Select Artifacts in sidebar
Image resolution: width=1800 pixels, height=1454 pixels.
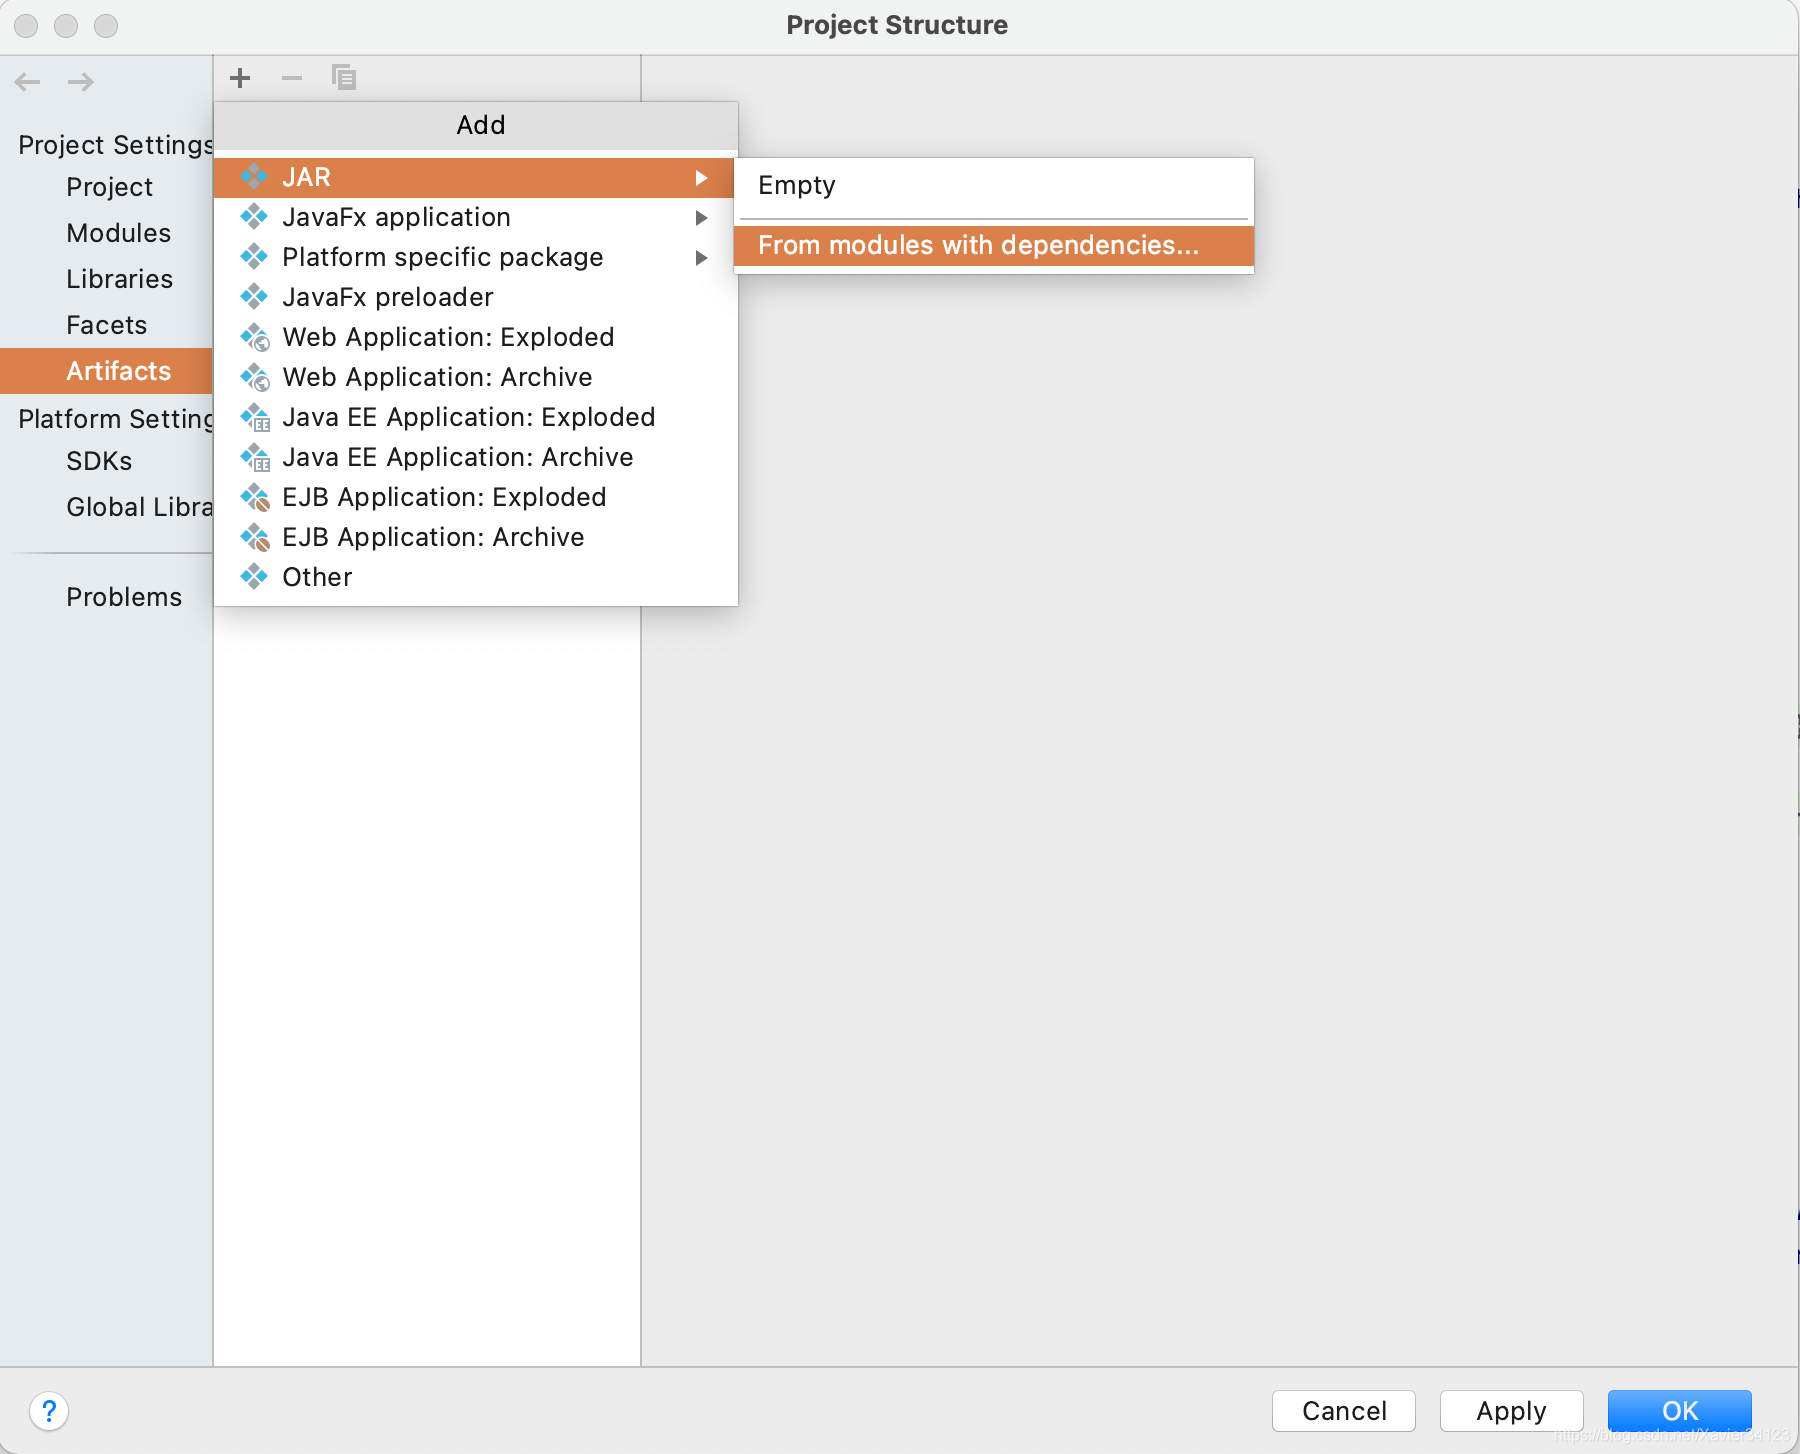(106, 371)
